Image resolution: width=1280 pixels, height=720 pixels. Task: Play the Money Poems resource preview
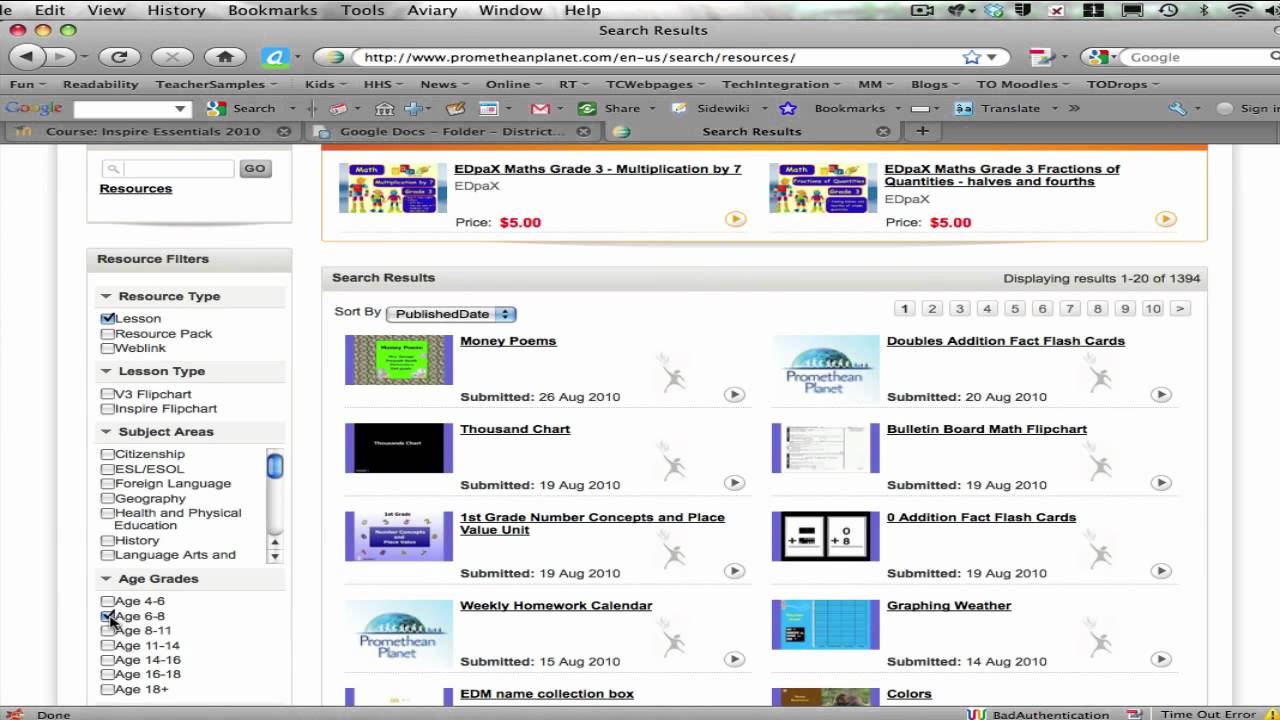735,395
